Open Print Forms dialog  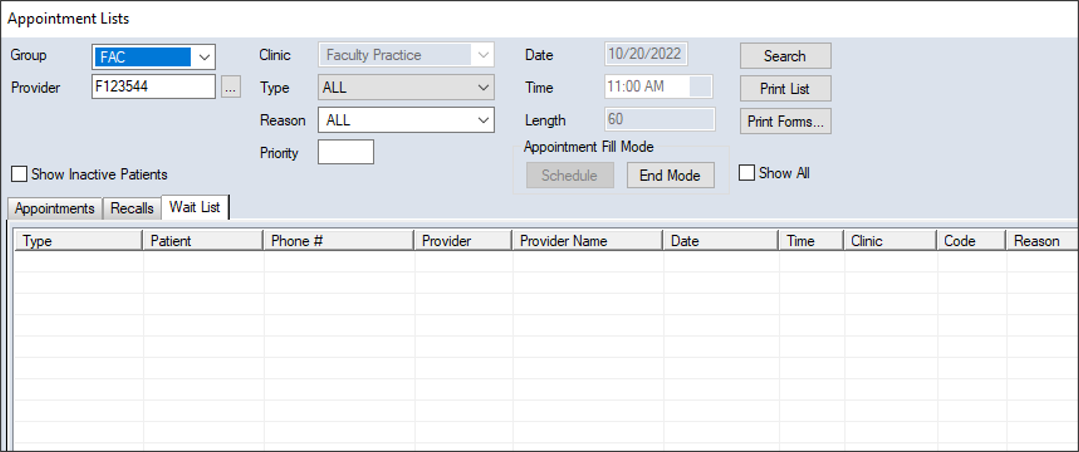[785, 122]
